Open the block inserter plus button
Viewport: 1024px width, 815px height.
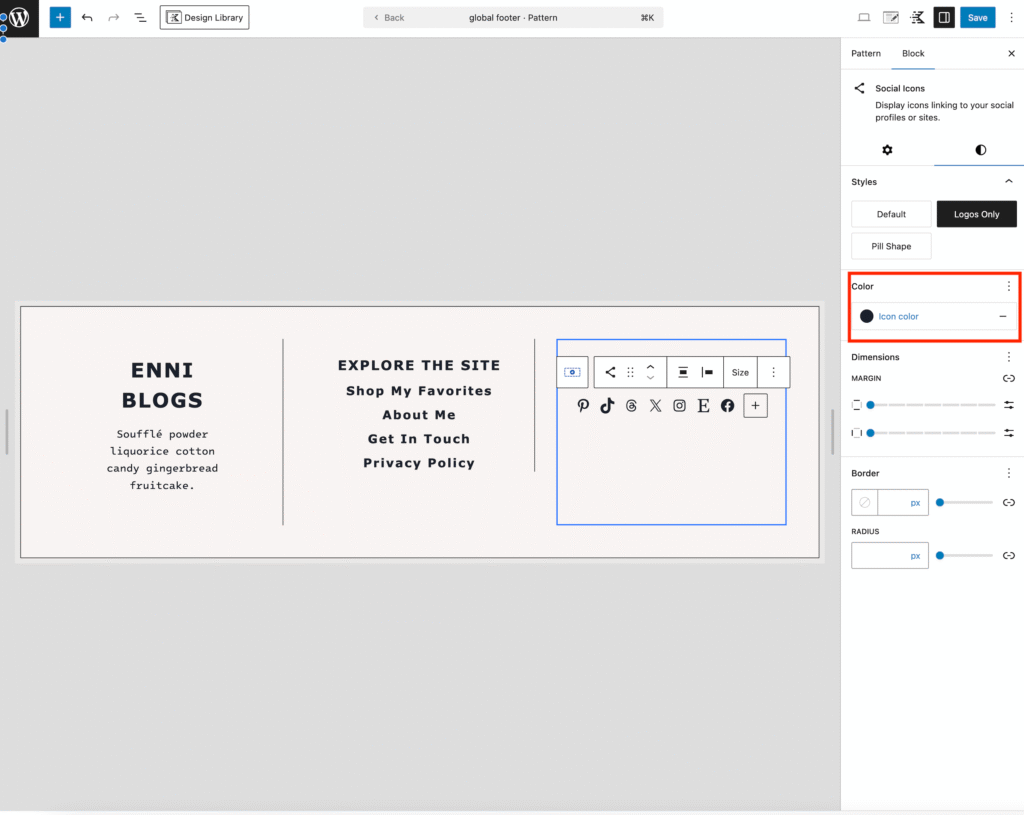[x=60, y=18]
